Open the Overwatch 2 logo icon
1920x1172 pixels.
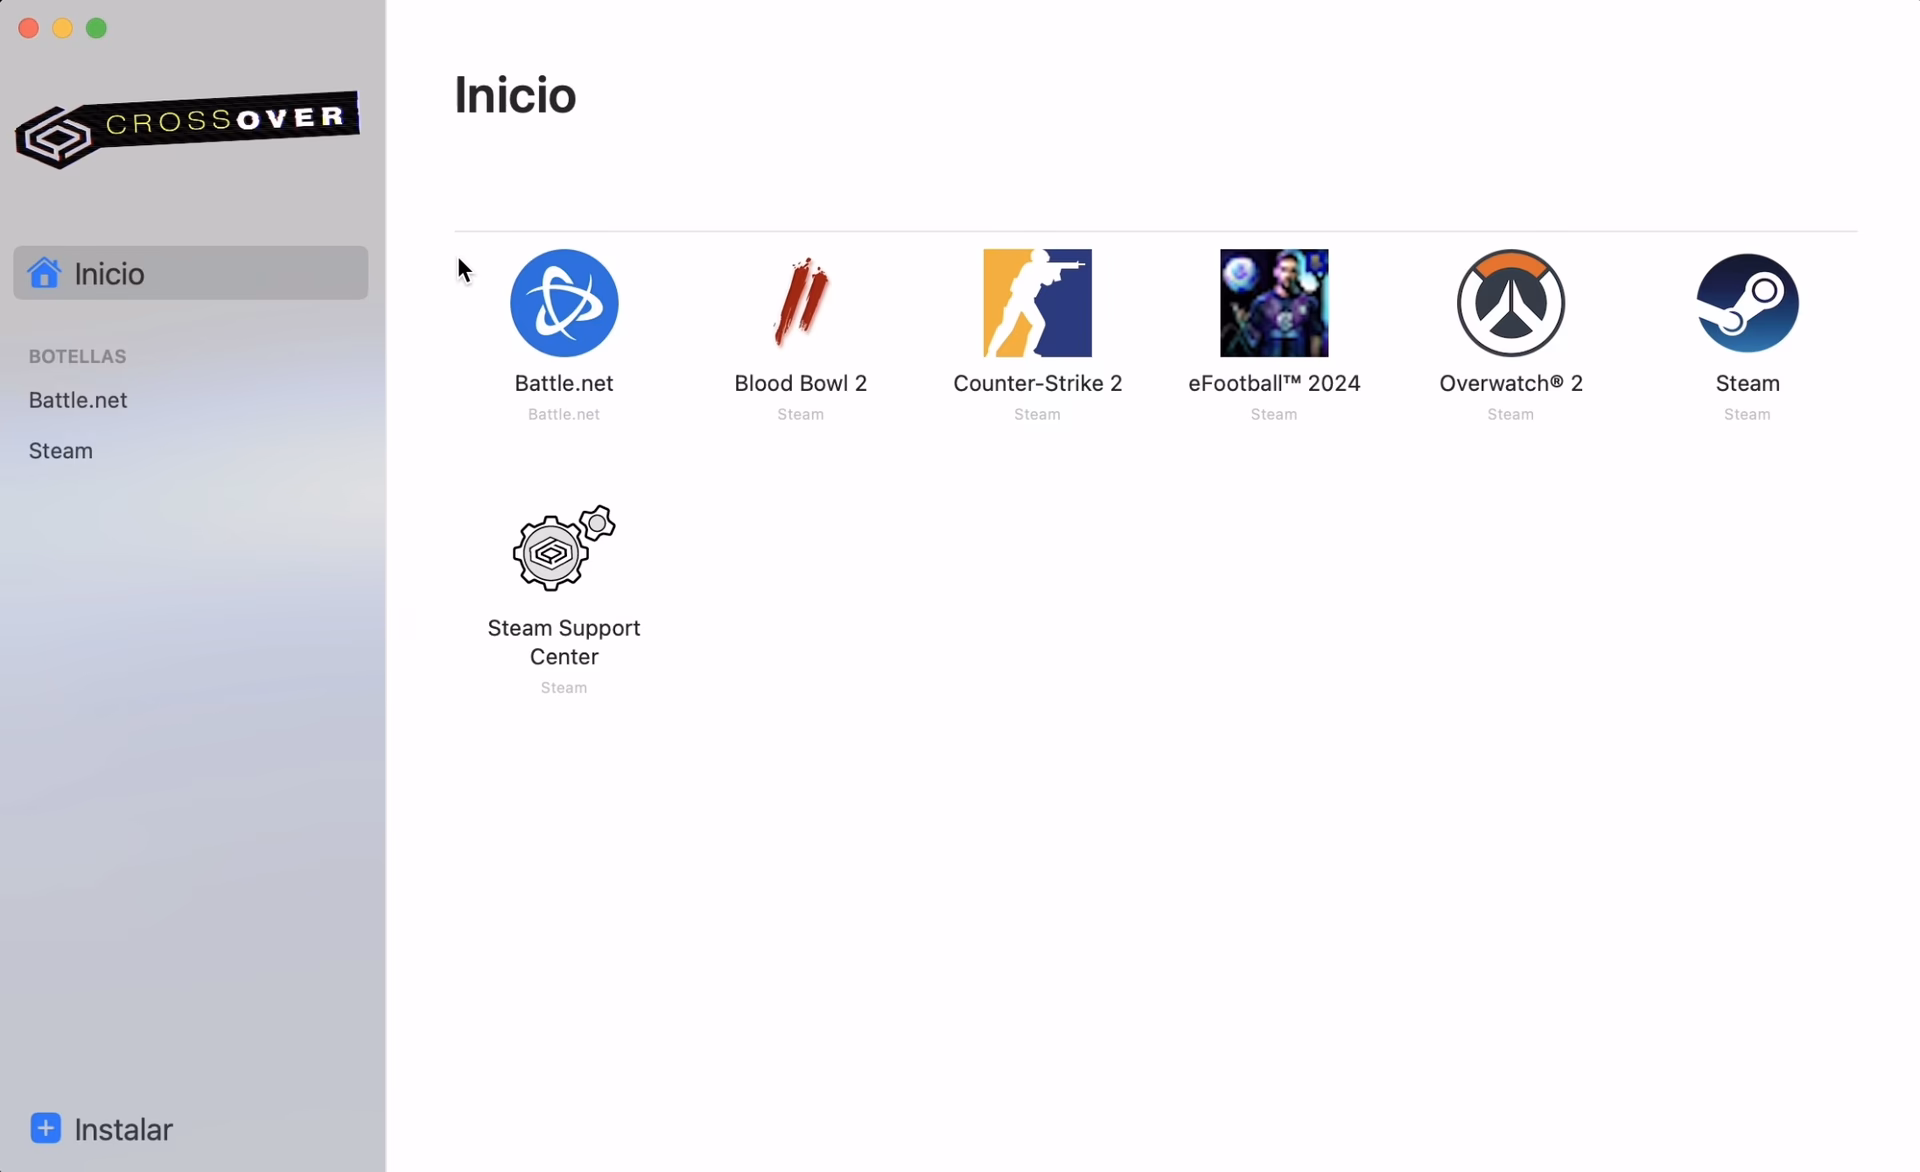point(1511,303)
